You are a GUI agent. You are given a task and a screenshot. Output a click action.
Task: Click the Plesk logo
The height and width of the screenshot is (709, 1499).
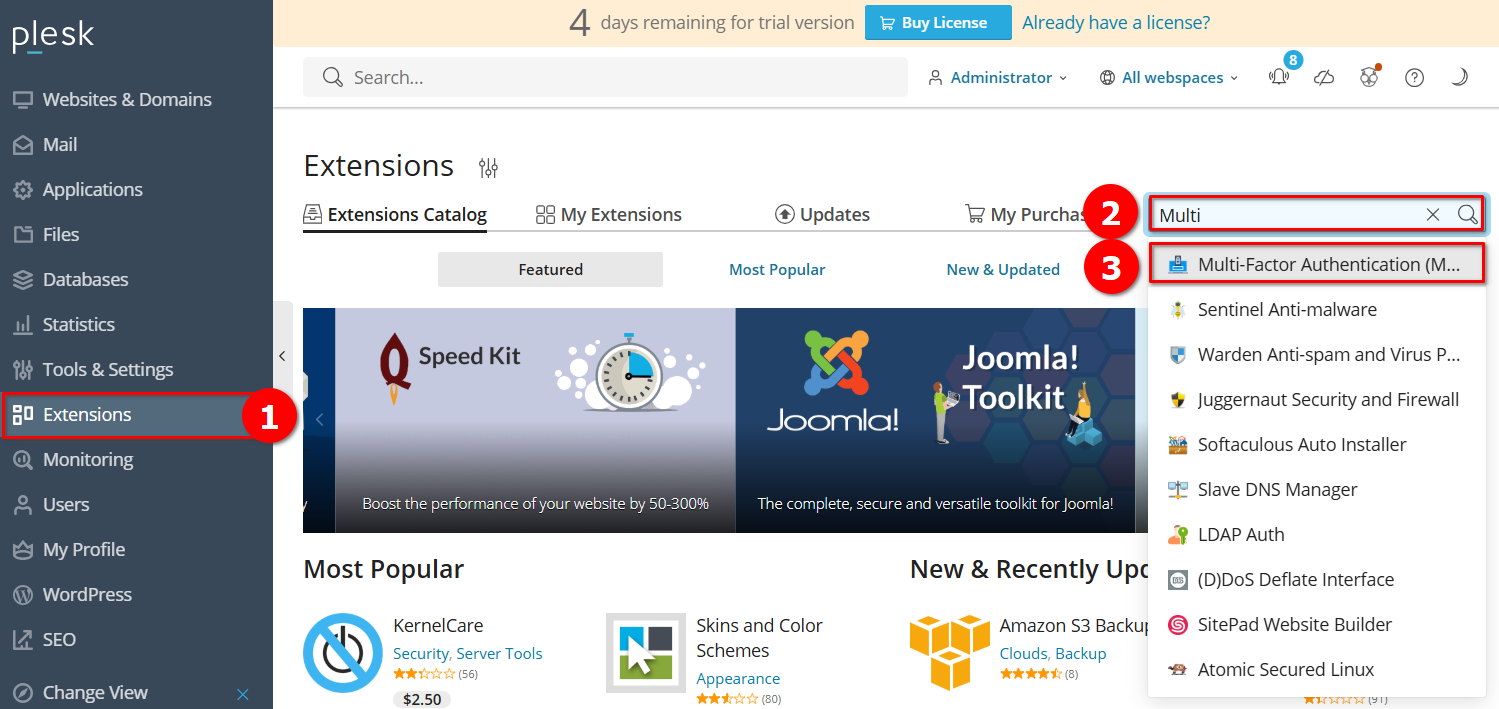pyautogui.click(x=53, y=36)
